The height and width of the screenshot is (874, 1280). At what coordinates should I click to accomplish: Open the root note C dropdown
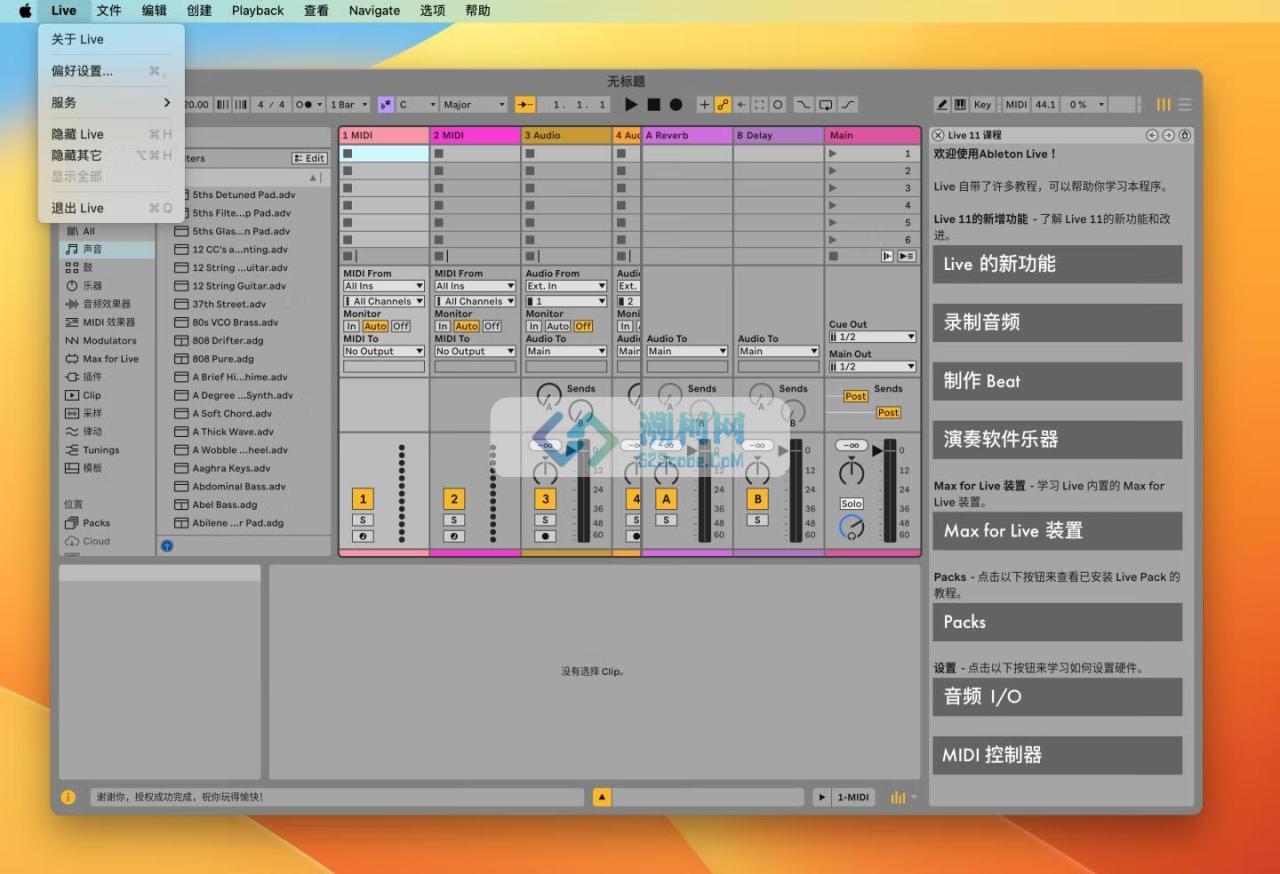click(x=417, y=104)
